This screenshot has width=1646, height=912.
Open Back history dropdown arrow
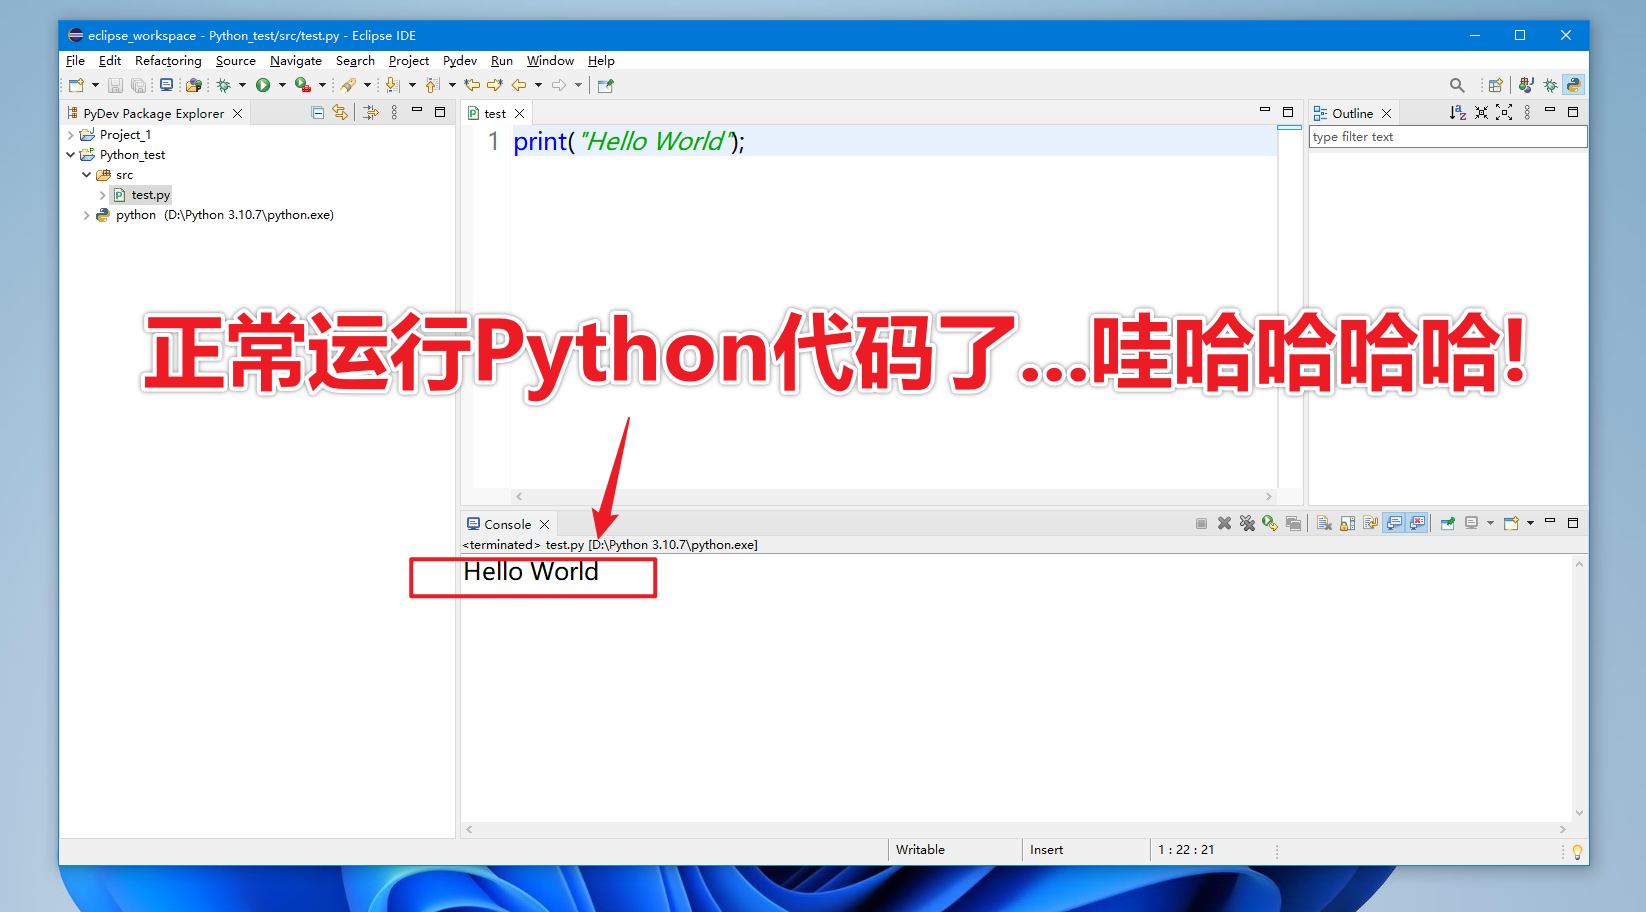[x=538, y=86]
